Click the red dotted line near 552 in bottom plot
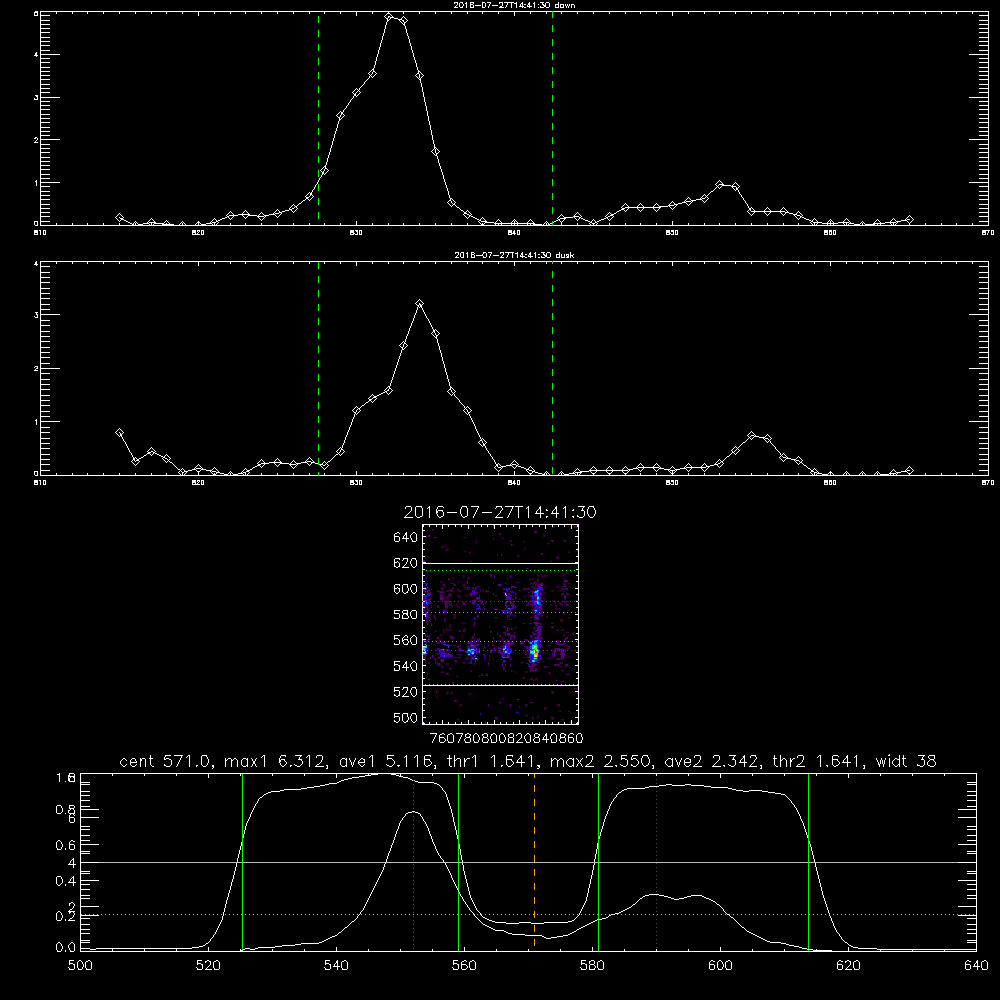The width and height of the screenshot is (1000, 1000). [414, 862]
